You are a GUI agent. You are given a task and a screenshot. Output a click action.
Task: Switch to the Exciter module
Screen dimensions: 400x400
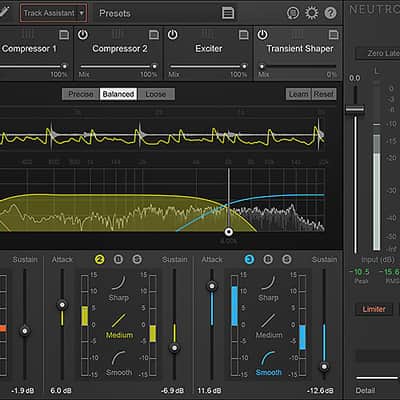point(209,49)
